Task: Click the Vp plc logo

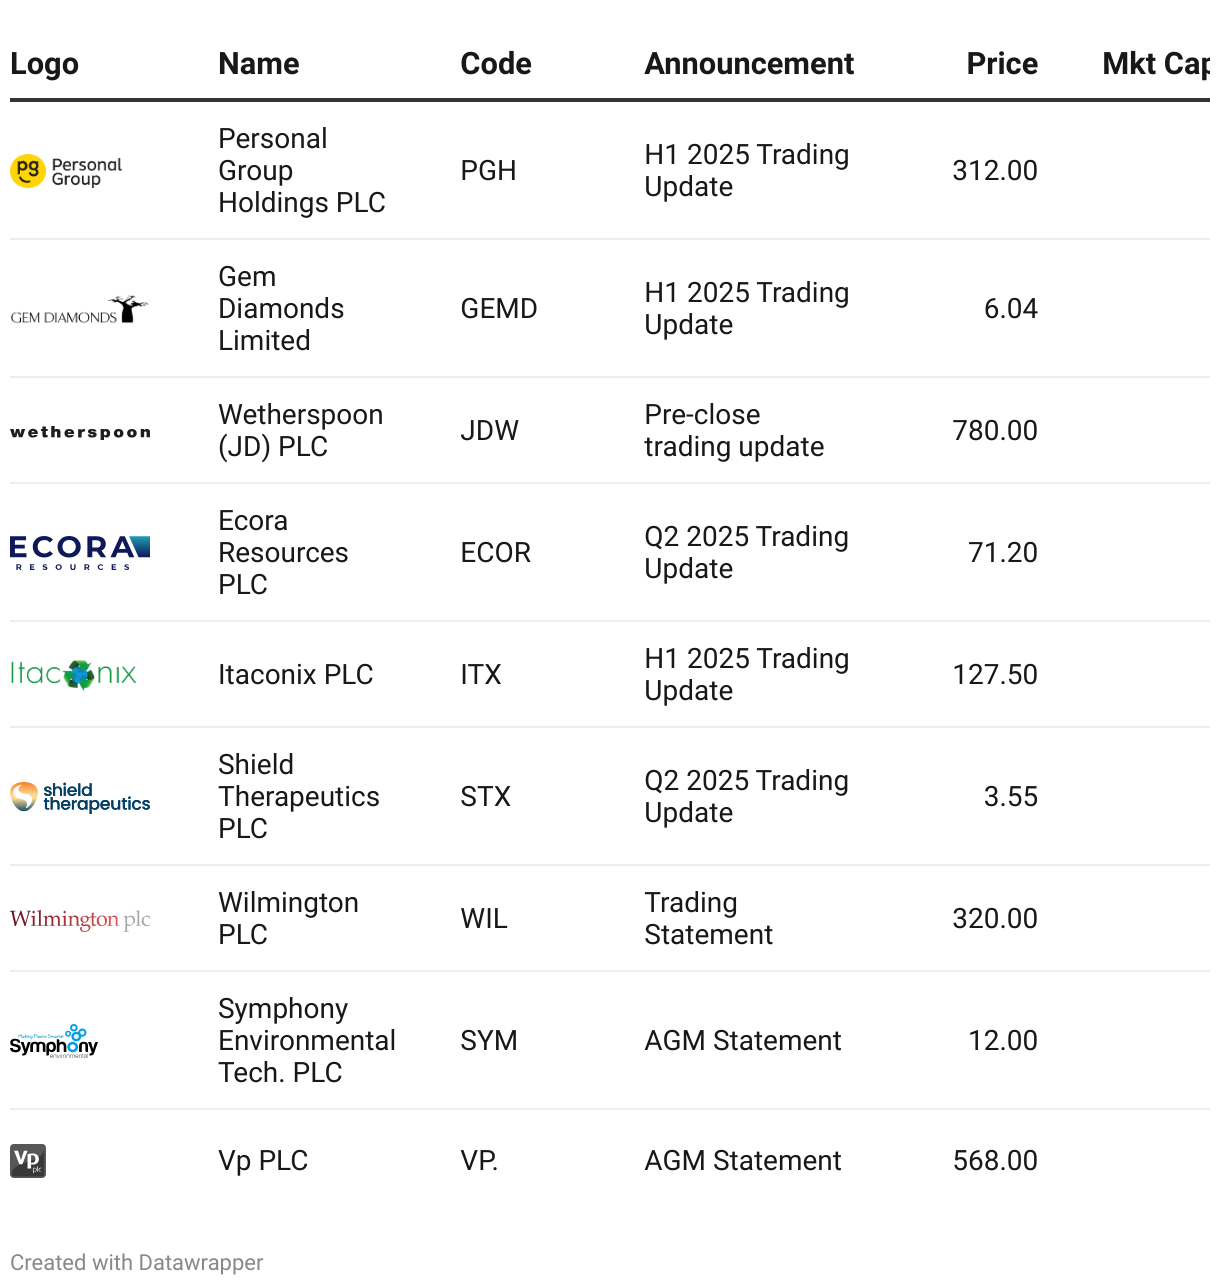Action: point(28,1161)
